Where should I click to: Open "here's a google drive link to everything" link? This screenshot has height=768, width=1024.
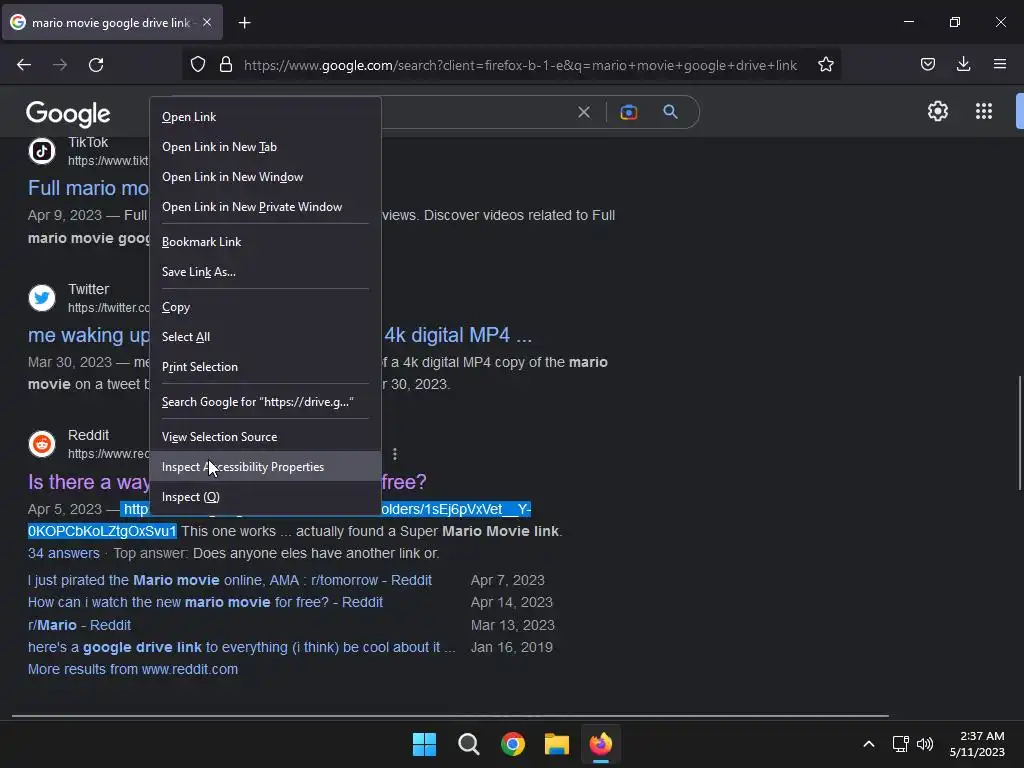coord(242,647)
